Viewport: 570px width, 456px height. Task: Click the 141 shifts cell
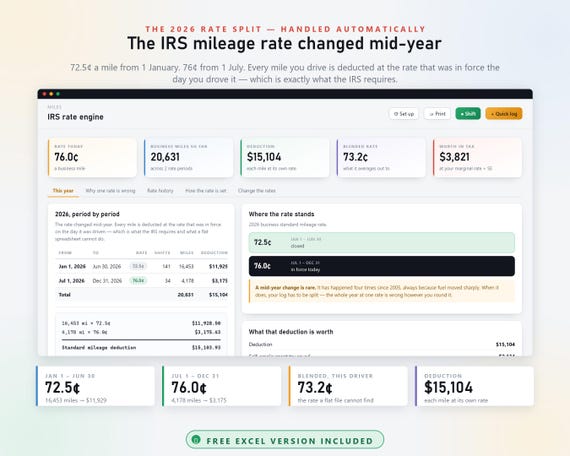[x=166, y=267]
